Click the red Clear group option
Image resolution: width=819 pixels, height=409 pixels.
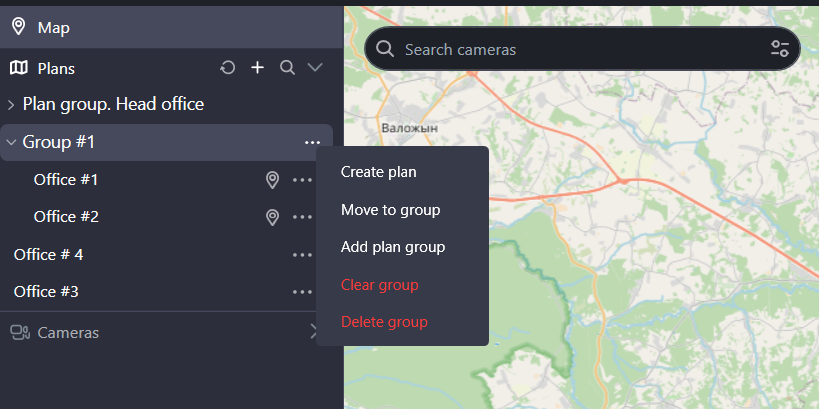click(x=379, y=285)
